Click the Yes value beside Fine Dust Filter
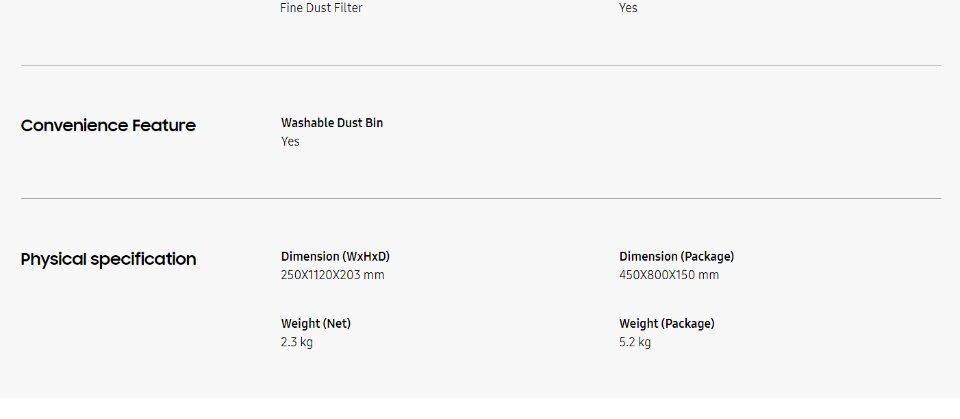Screen dimensions: 960x419 coord(628,8)
